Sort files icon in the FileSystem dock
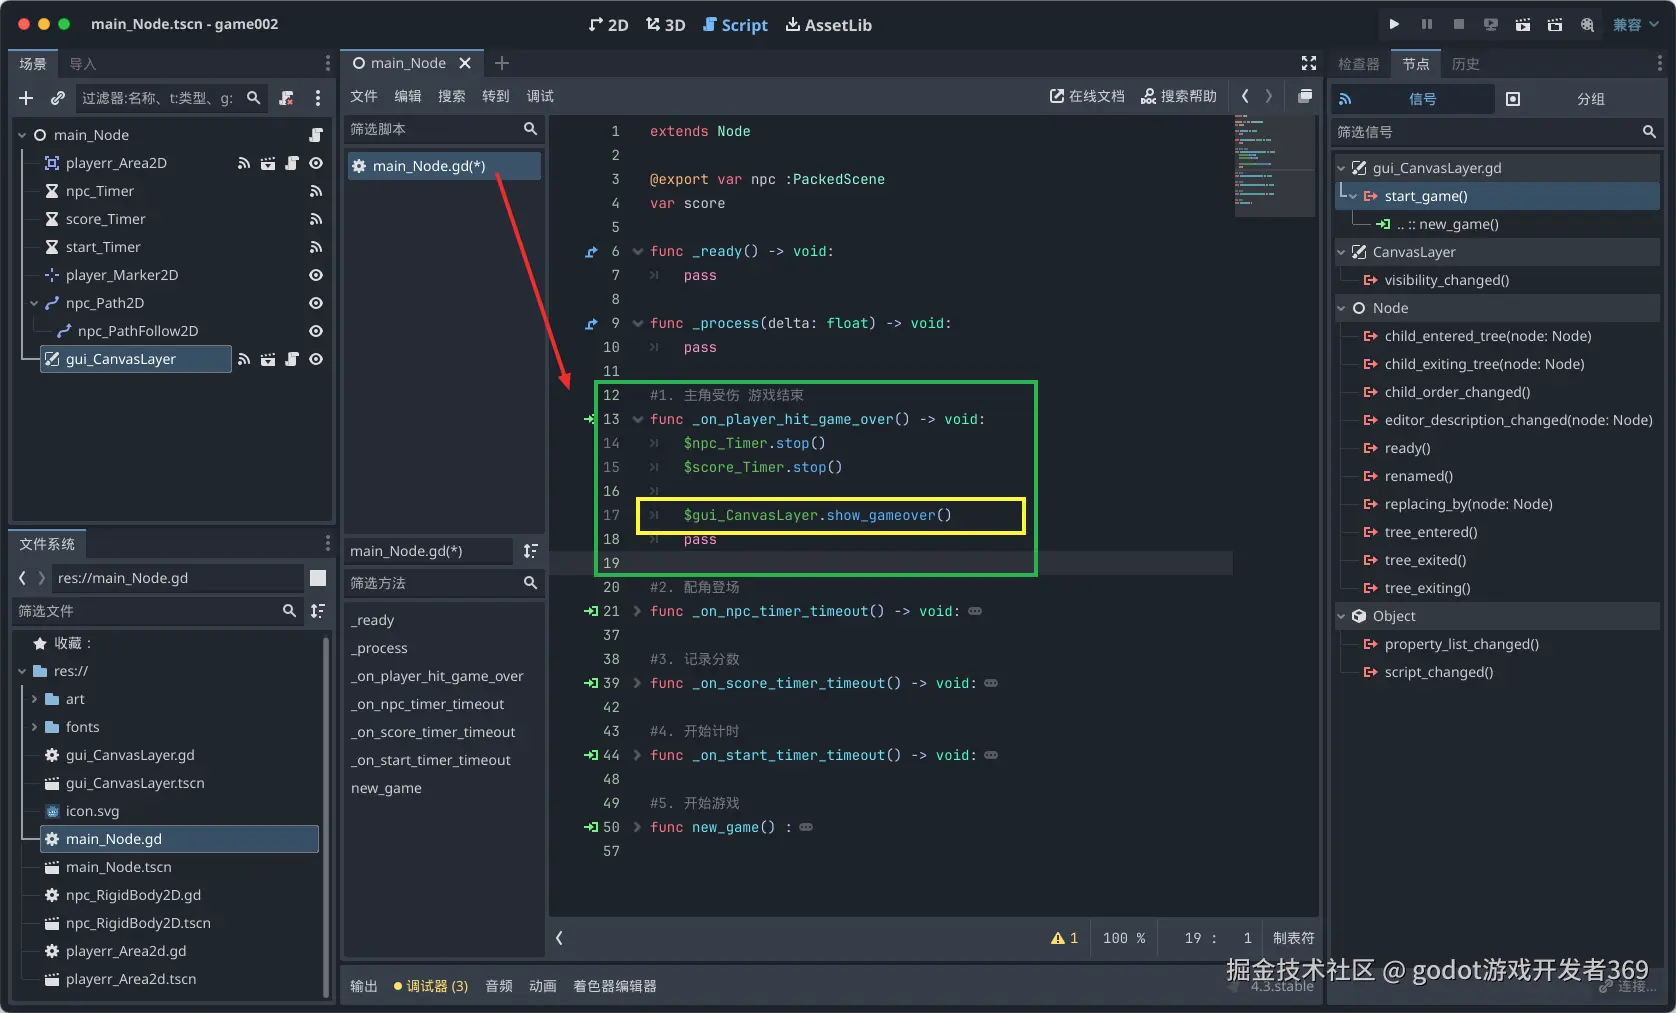This screenshot has height=1013, width=1676. (318, 611)
